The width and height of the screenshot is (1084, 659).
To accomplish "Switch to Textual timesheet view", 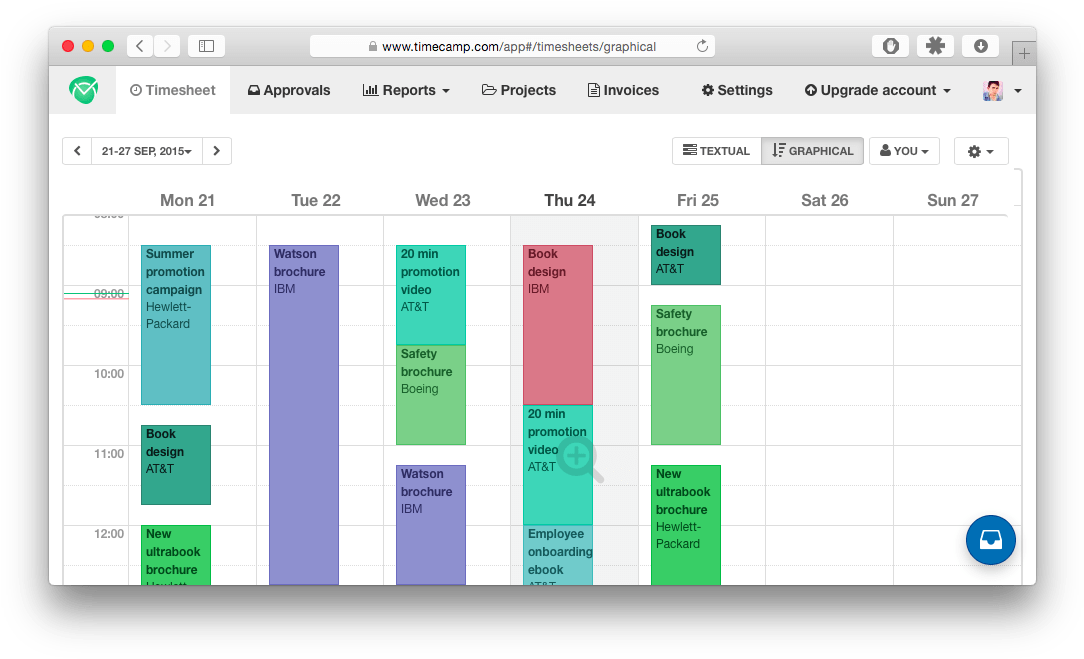I will pos(716,151).
